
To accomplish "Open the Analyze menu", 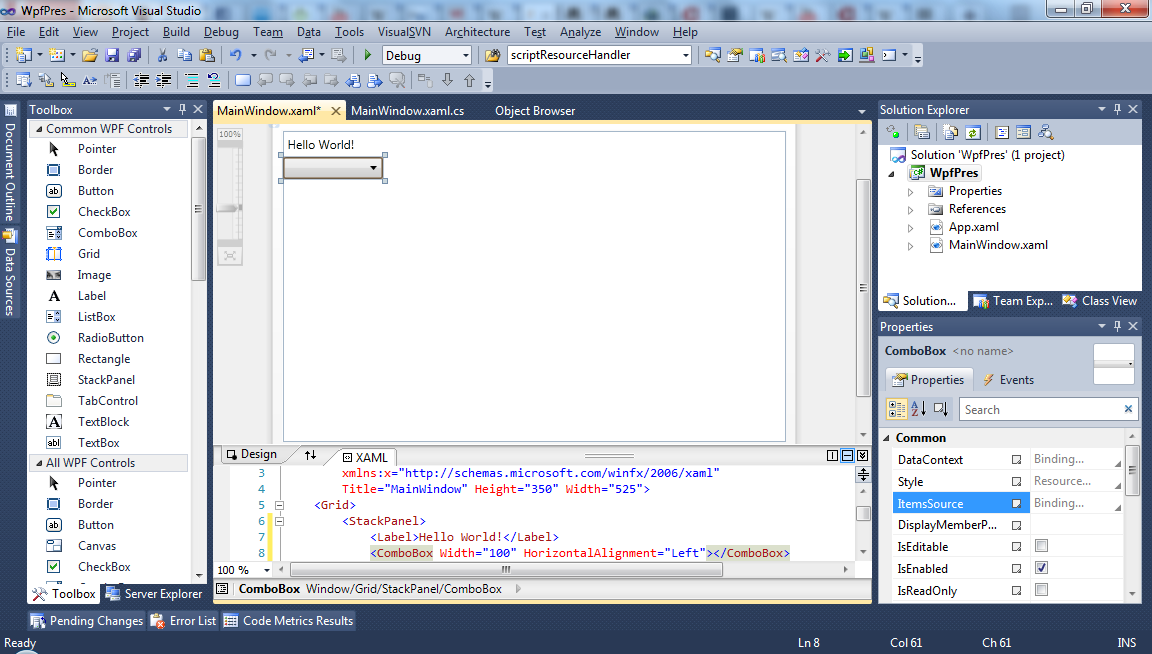I will (x=580, y=32).
